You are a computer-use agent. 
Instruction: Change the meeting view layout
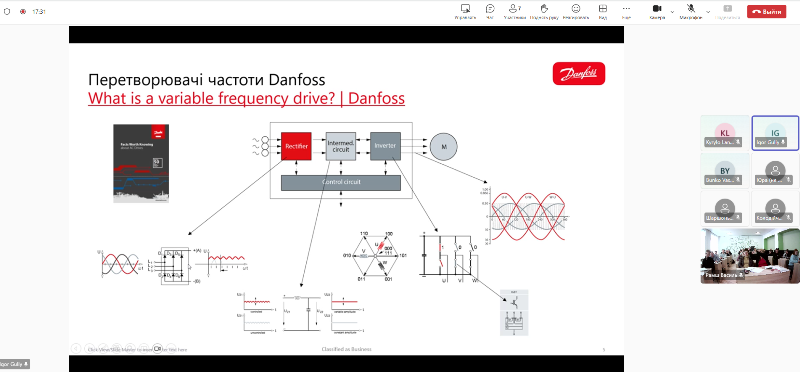click(x=603, y=11)
